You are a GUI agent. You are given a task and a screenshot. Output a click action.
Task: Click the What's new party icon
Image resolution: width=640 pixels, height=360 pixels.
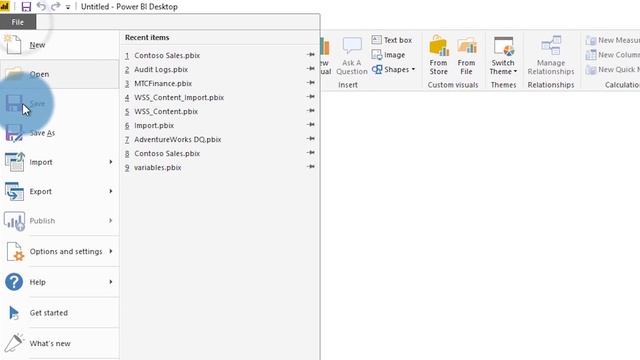[14, 343]
